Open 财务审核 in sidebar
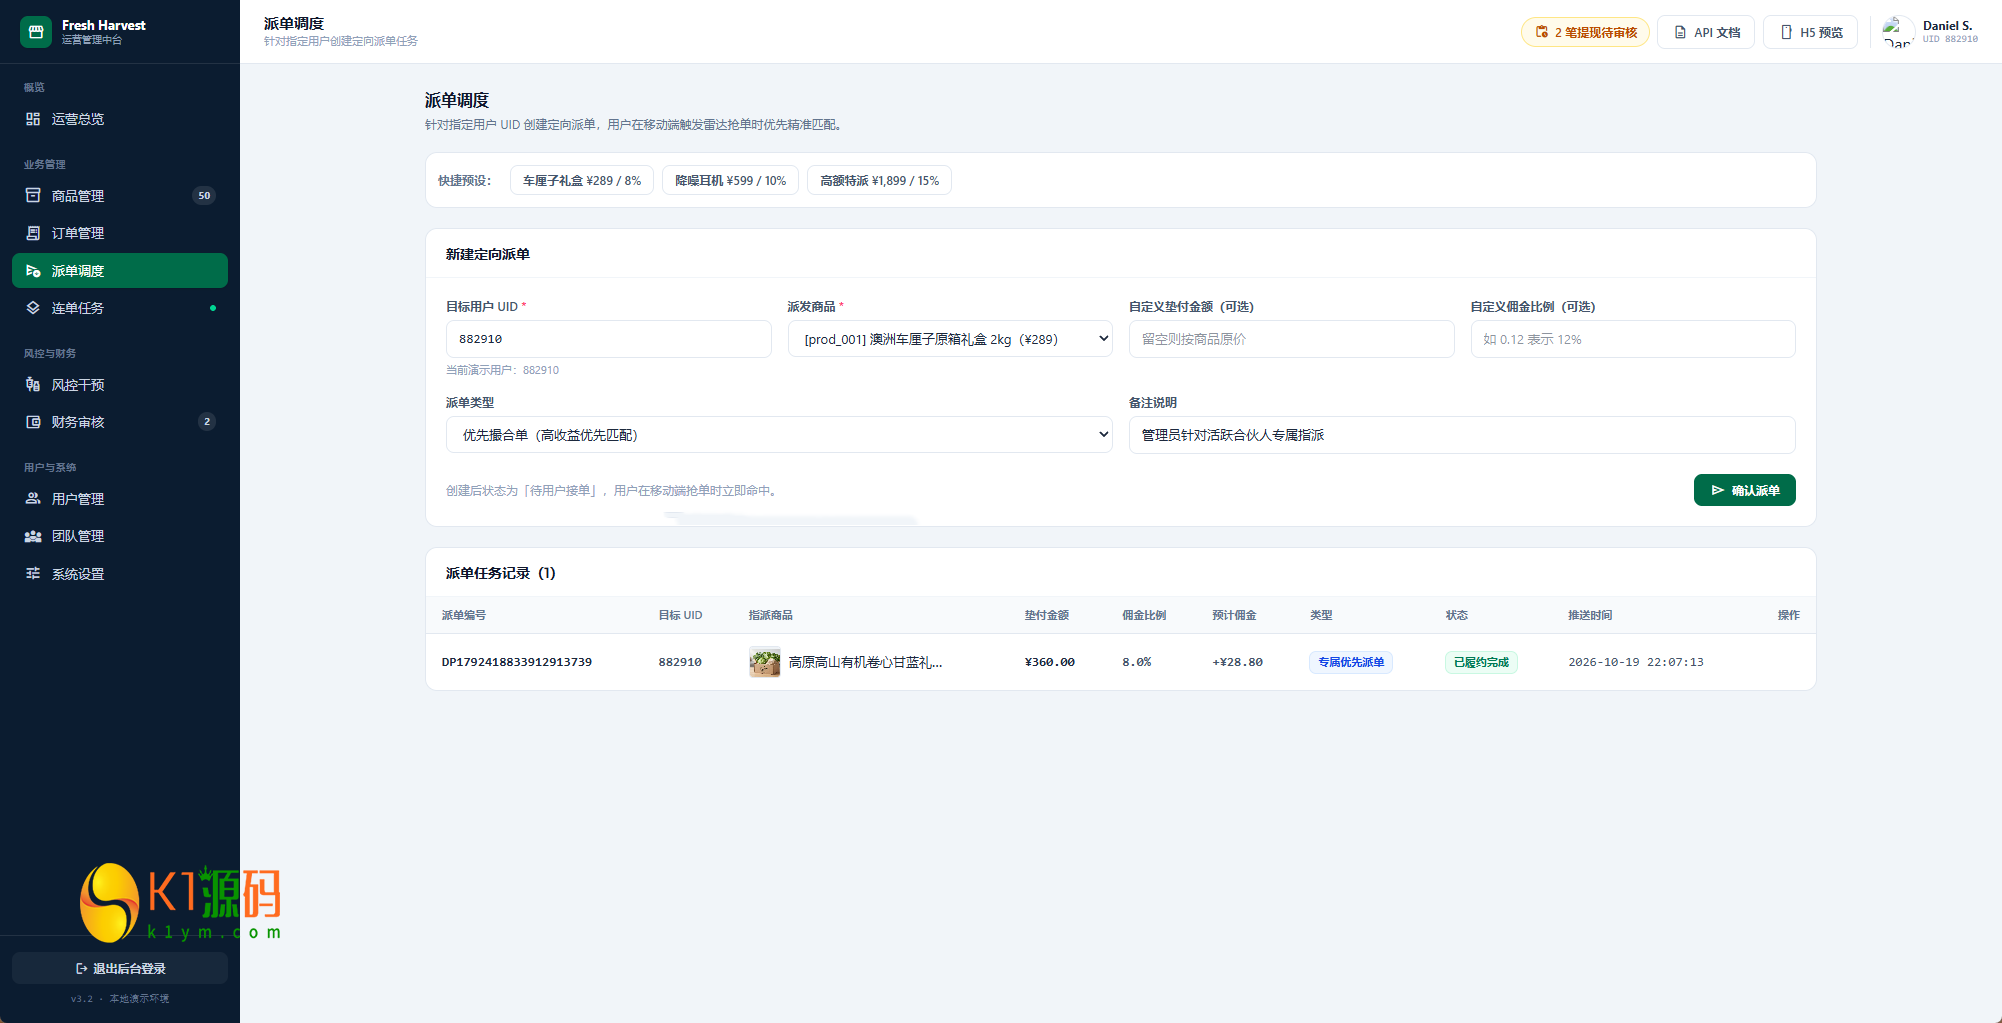The width and height of the screenshot is (2002, 1023). 120,422
